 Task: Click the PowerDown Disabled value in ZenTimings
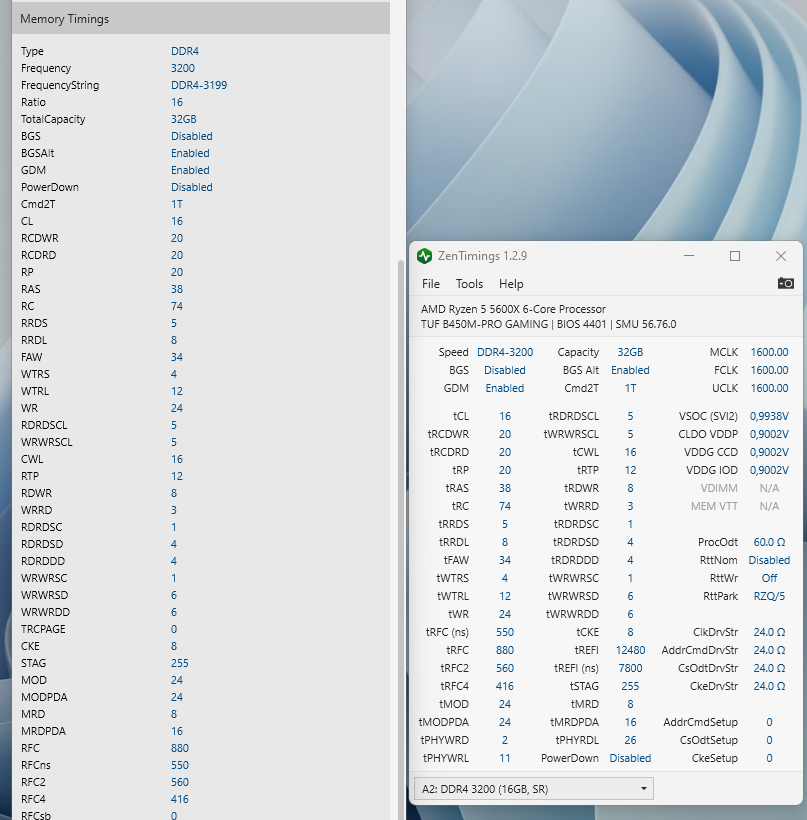[630, 758]
